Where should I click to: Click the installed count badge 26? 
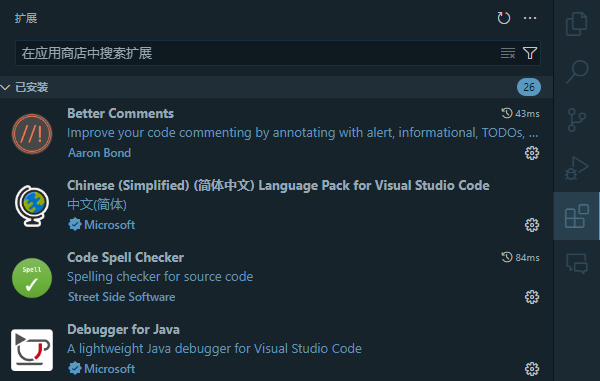(x=529, y=87)
